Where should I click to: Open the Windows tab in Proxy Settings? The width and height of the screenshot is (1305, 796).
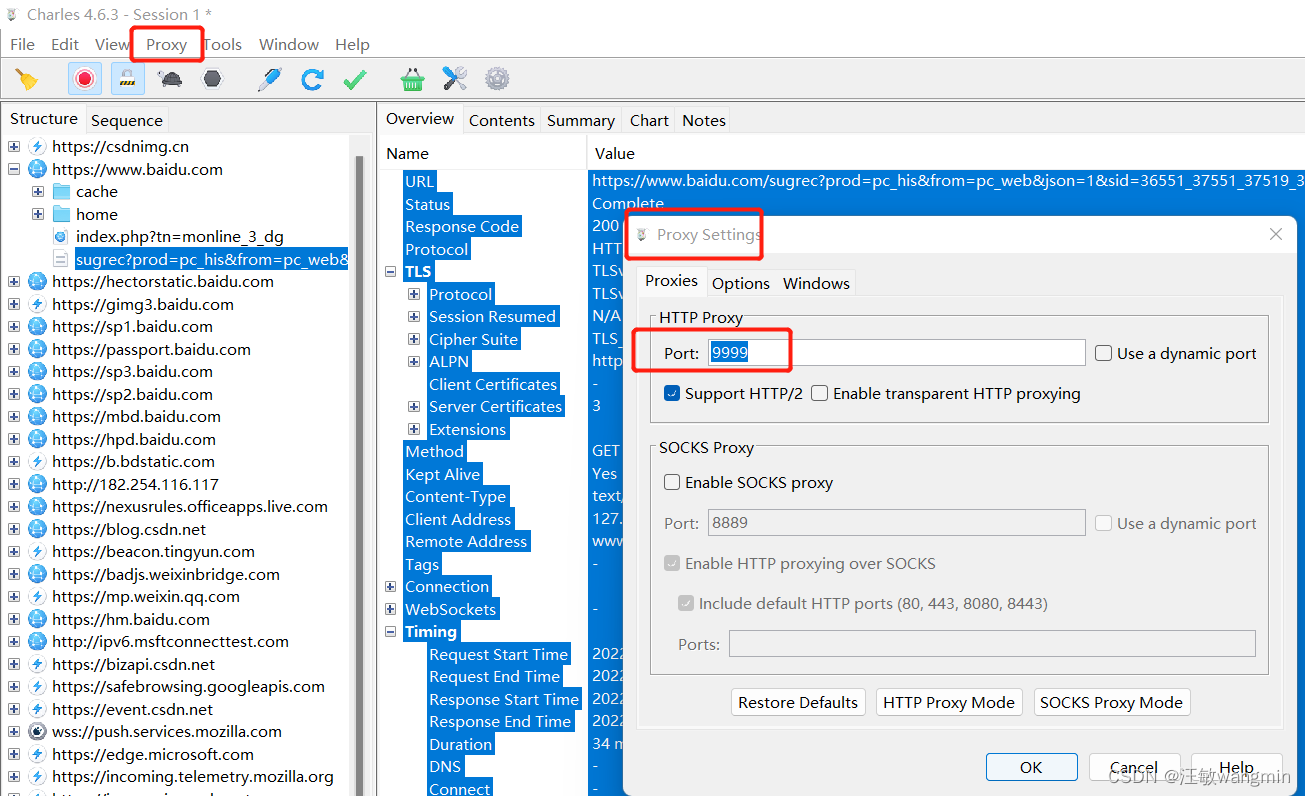click(816, 283)
